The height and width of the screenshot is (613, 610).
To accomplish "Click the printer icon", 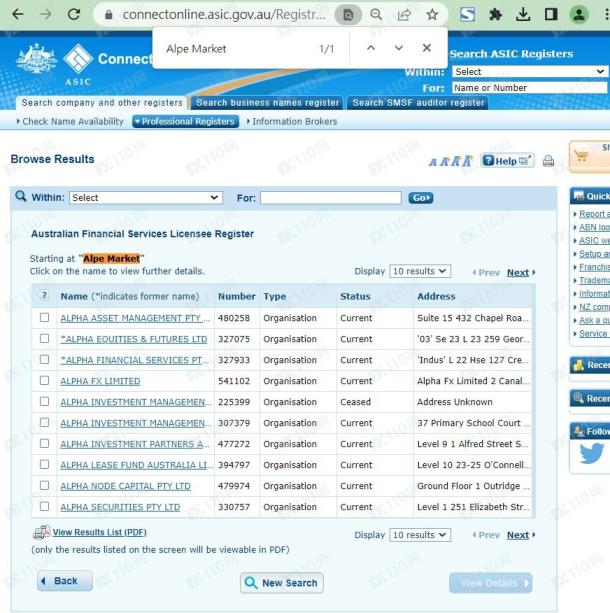I will (x=548, y=161).
